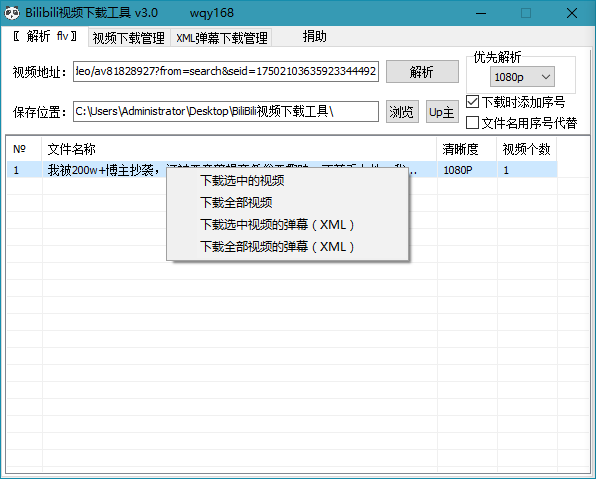This screenshot has height=479, width=596.
Task: Click the 文件名称 column header
Action: click(x=239, y=149)
